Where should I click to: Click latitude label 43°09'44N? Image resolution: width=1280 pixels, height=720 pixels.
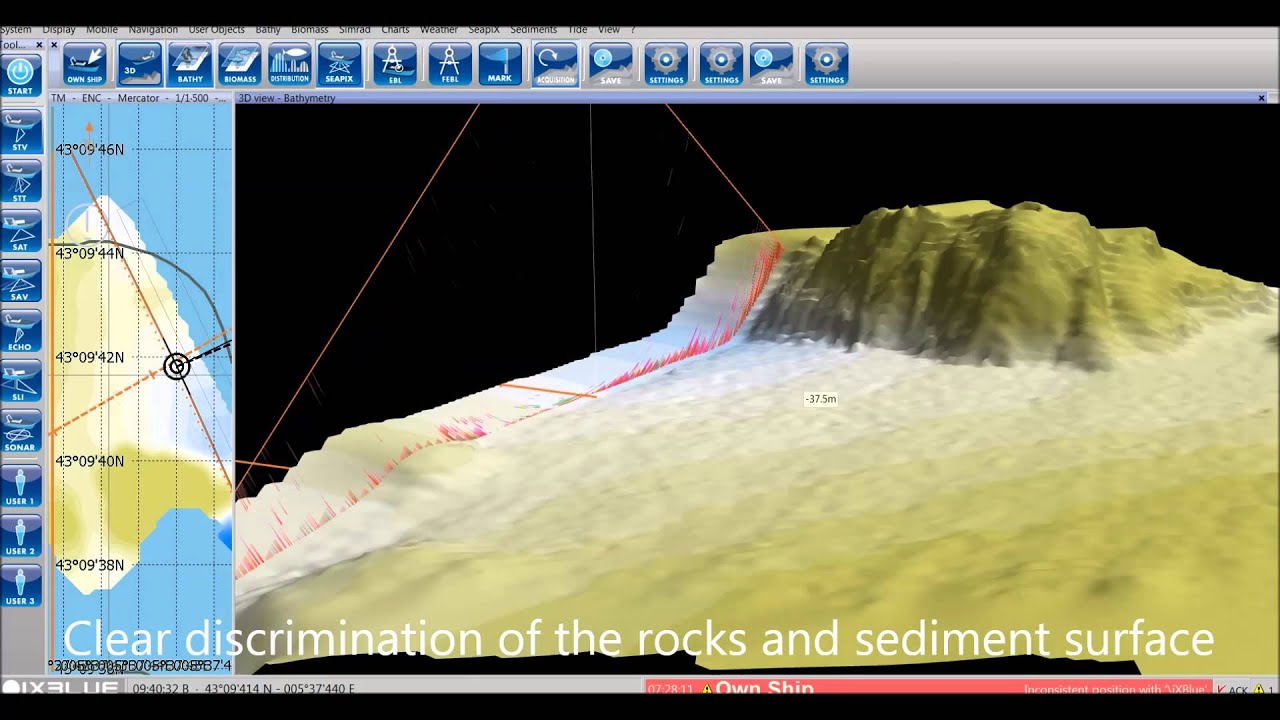tap(90, 253)
